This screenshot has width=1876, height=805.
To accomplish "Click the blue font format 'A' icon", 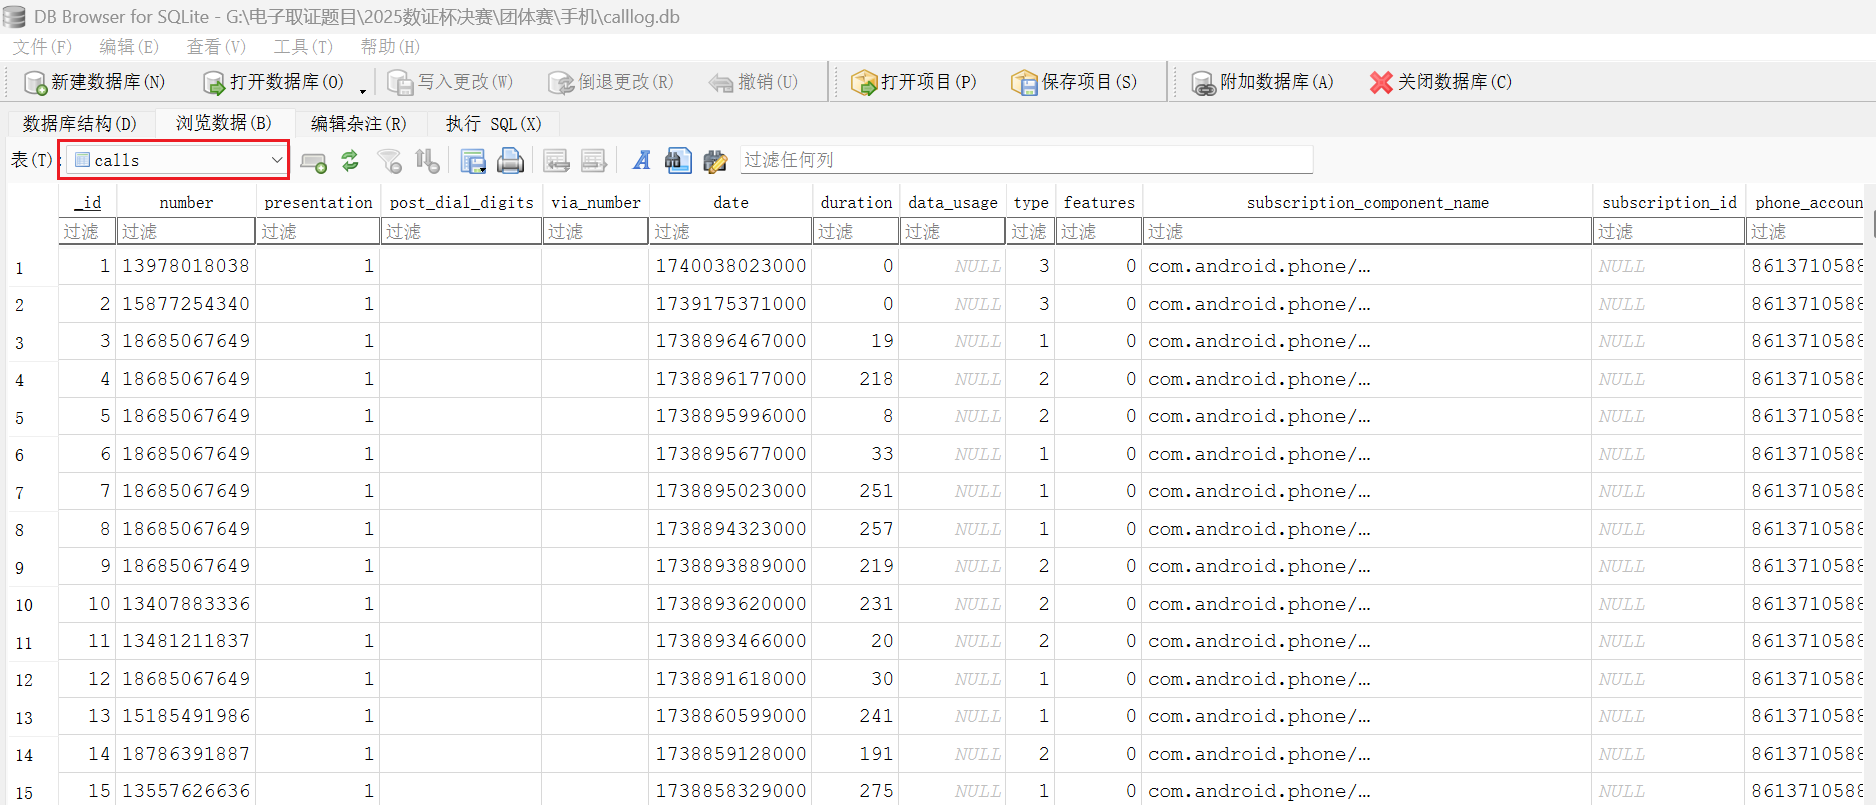I will click(x=642, y=160).
